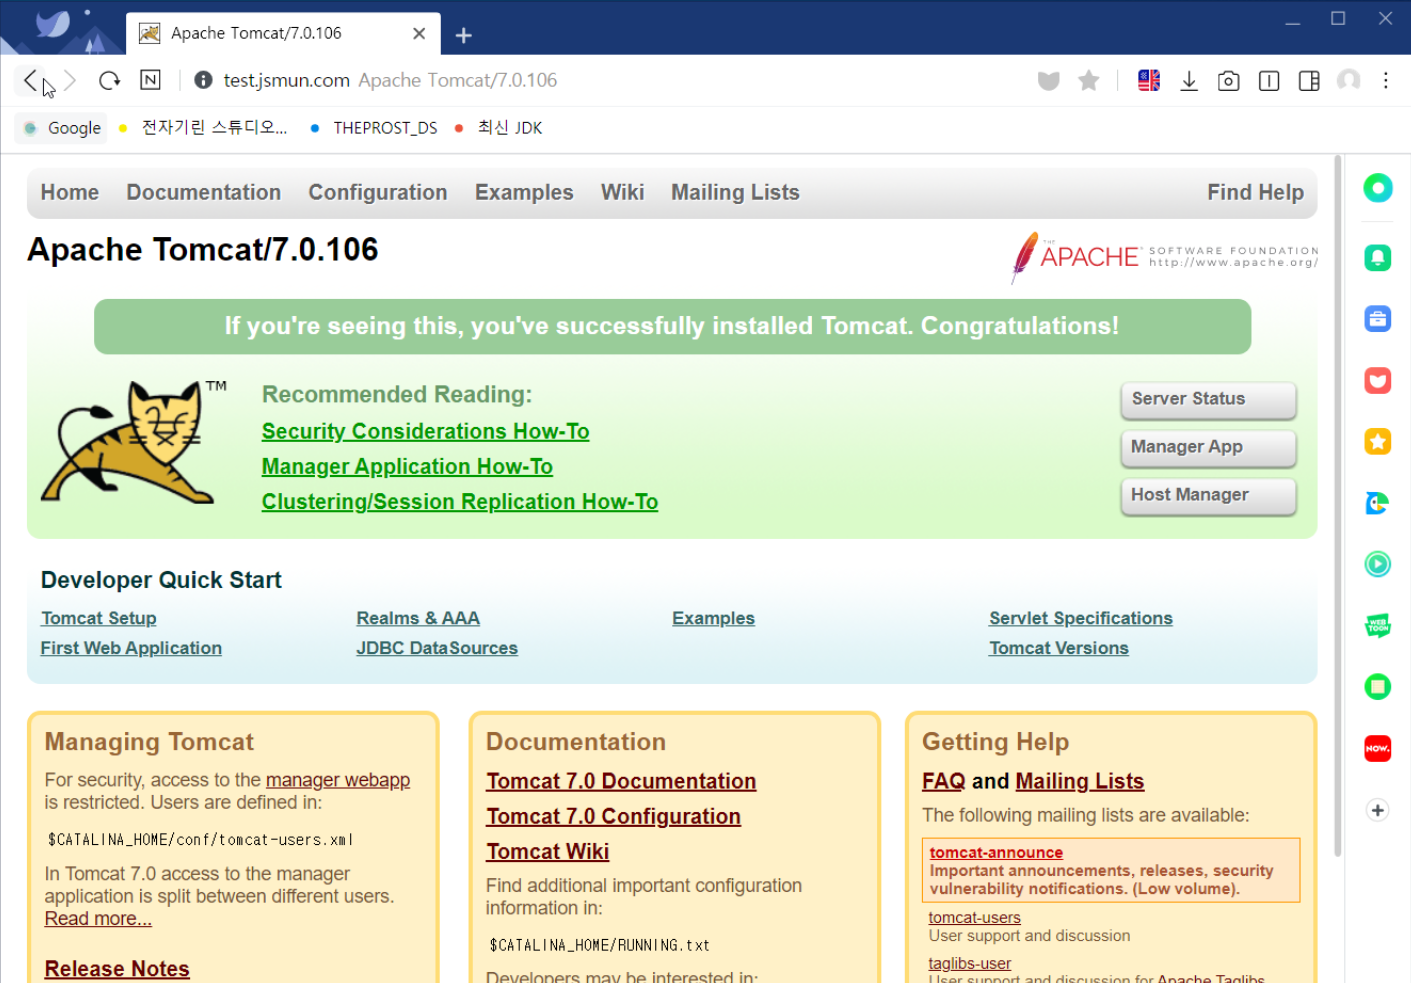The width and height of the screenshot is (1411, 983).
Task: Open the 전자기린 스튜디오 bookmark
Action: (x=204, y=128)
